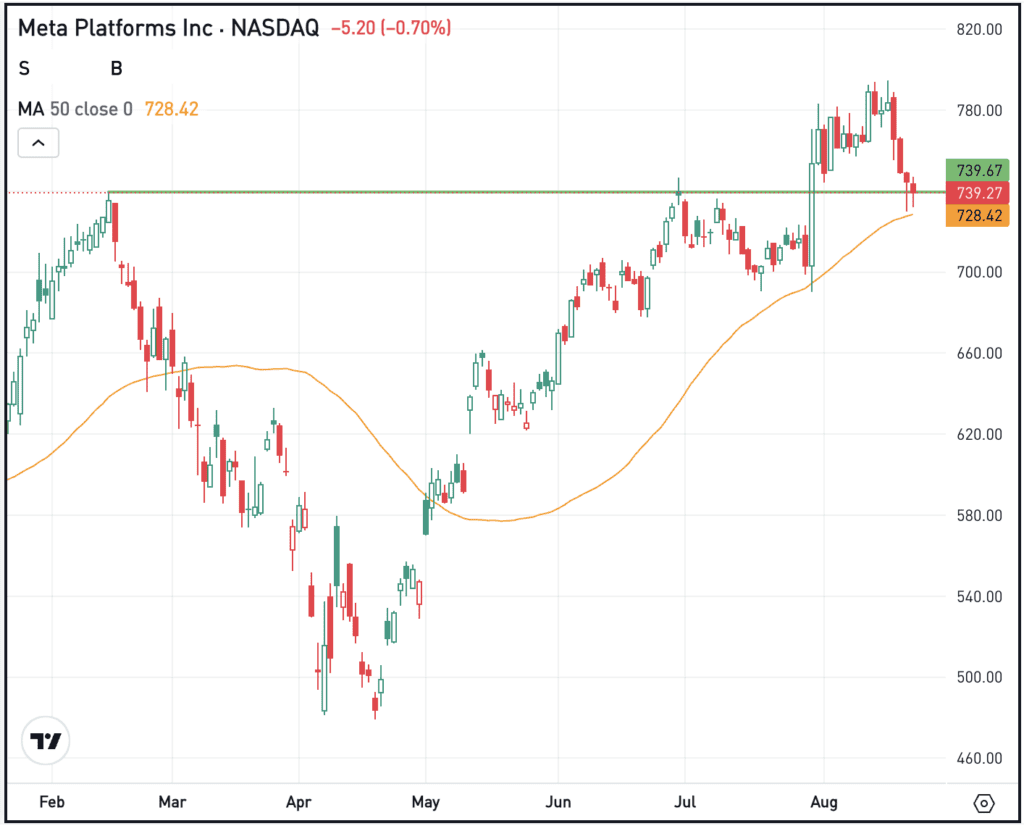The width and height of the screenshot is (1024, 826).
Task: Click the 500.00 price axis label
Action: click(x=979, y=677)
